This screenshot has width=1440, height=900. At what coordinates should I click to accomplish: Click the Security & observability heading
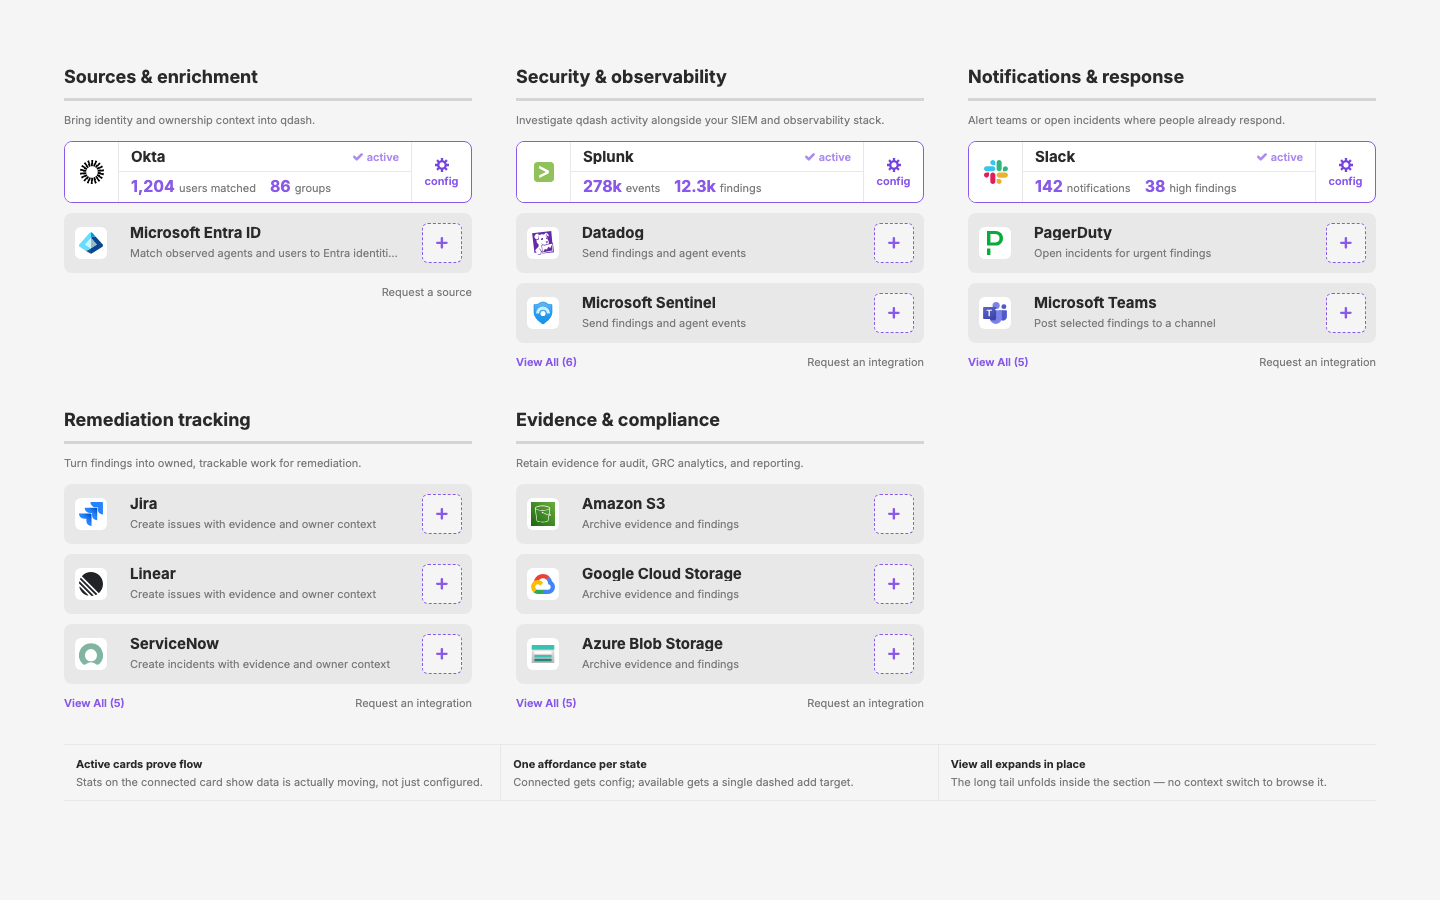[621, 77]
